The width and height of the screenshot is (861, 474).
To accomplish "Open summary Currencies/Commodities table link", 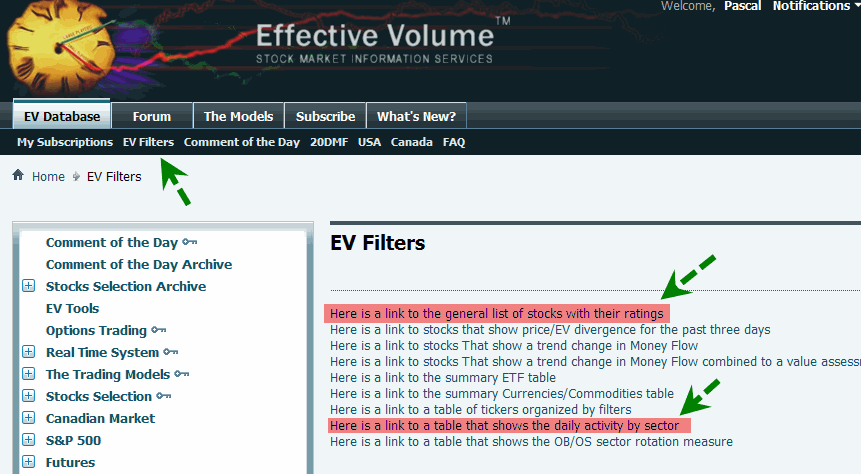I will tap(501, 393).
